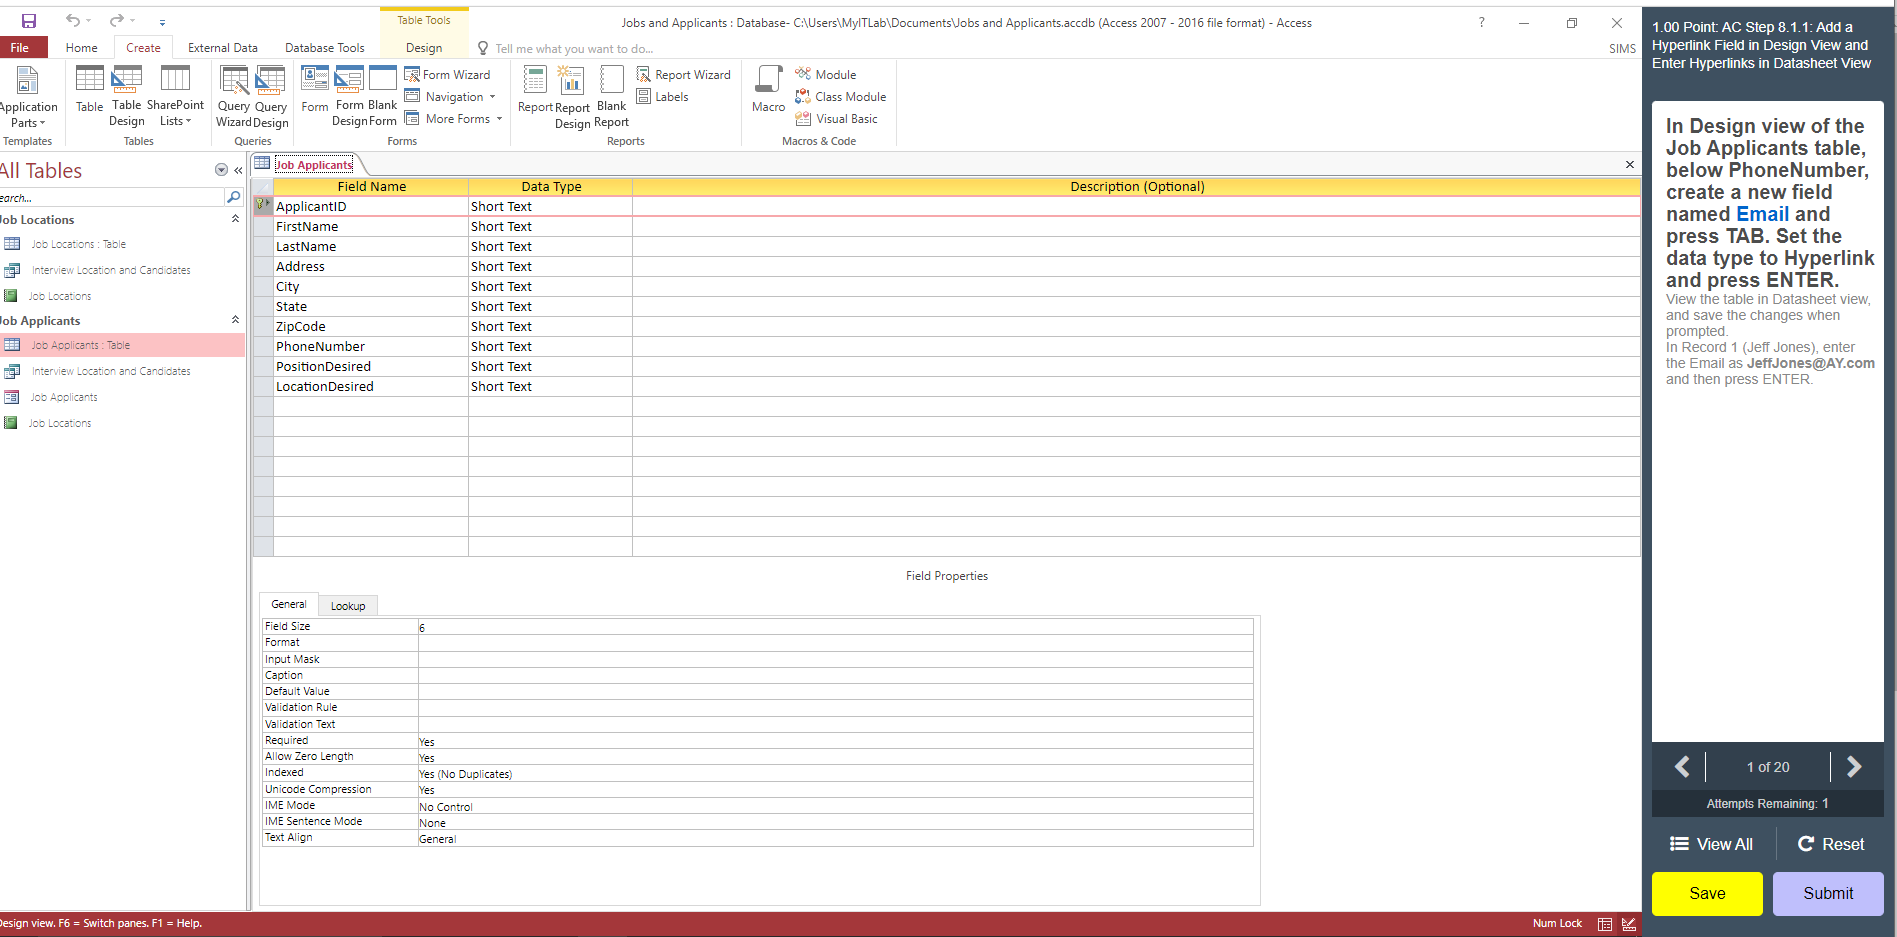Open the External Data tab
1897x937 pixels.
(x=222, y=47)
